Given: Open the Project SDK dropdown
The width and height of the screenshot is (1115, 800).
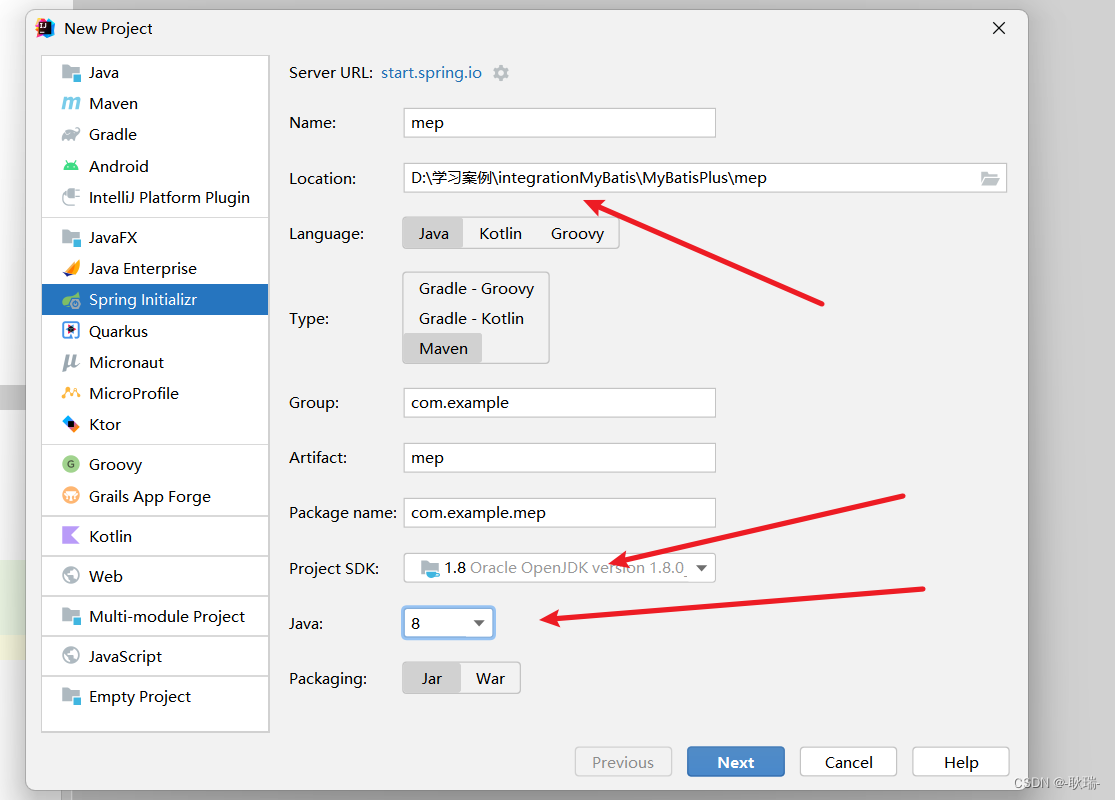Looking at the screenshot, I should pos(559,567).
